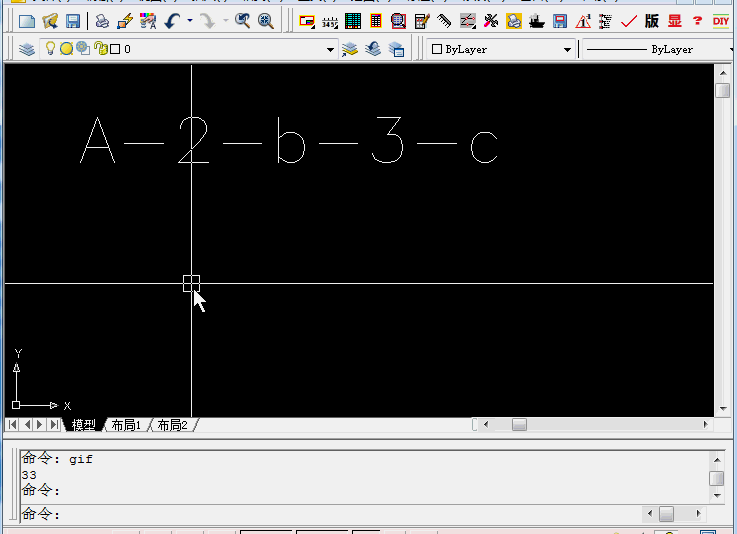The image size is (737, 534).
Task: Open the Layer Properties Manager stack icon
Action: 27,49
